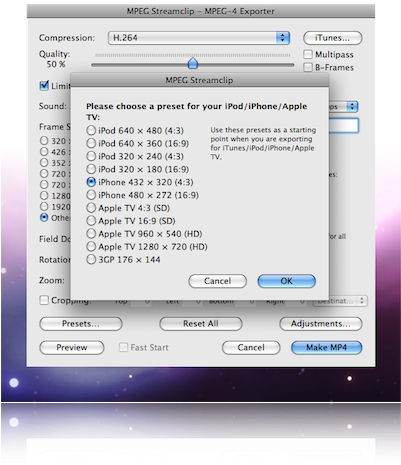Screen dimensions: 401x465
Task: Select the 1280 frame size radio button
Action: click(x=44, y=195)
